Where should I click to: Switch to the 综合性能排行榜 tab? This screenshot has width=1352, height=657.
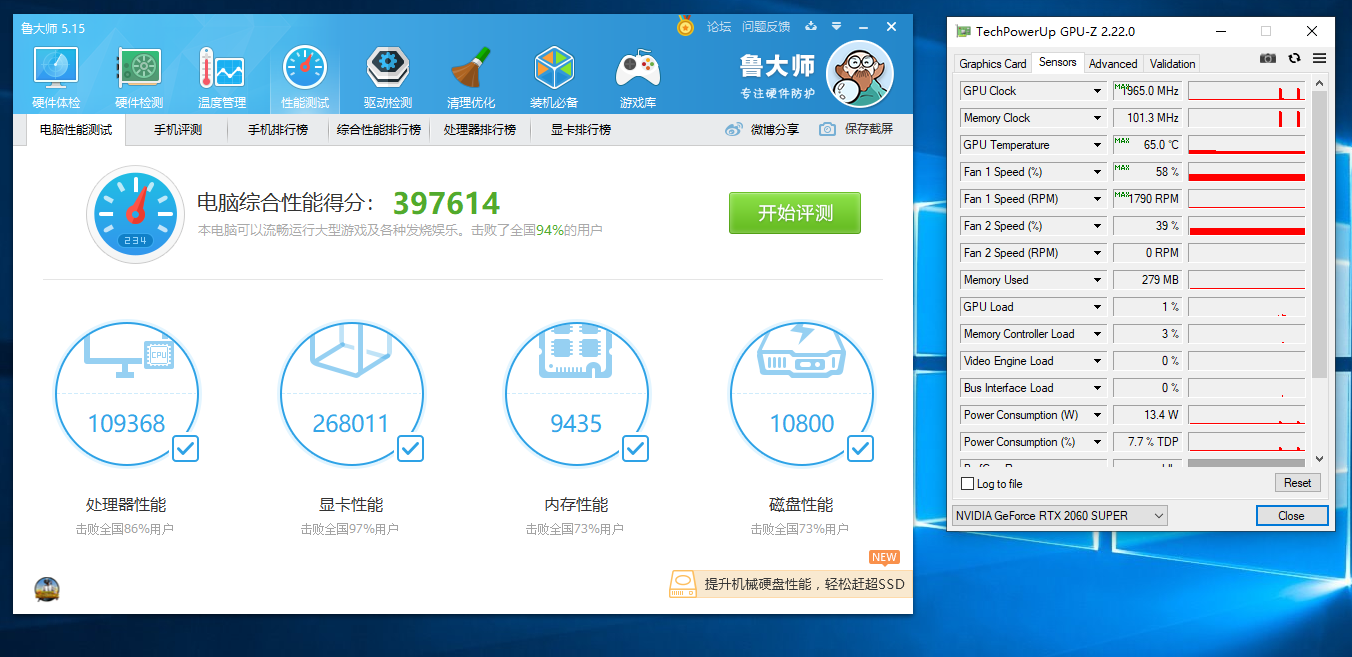[379, 130]
